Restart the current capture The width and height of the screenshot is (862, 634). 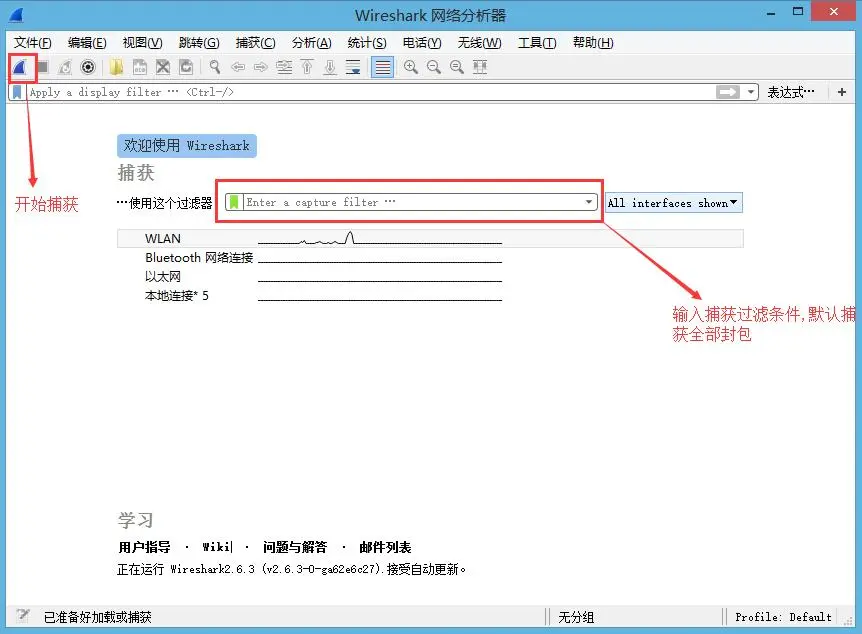tap(65, 67)
